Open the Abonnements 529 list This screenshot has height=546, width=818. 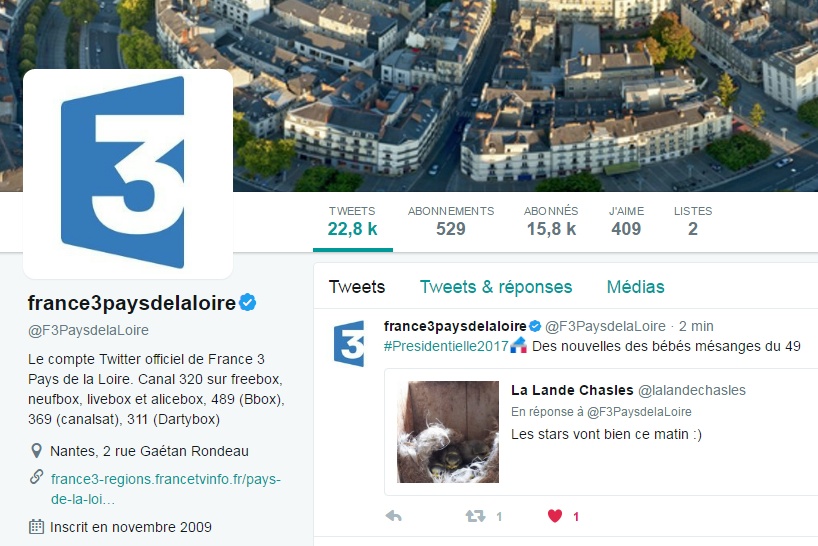(x=451, y=221)
